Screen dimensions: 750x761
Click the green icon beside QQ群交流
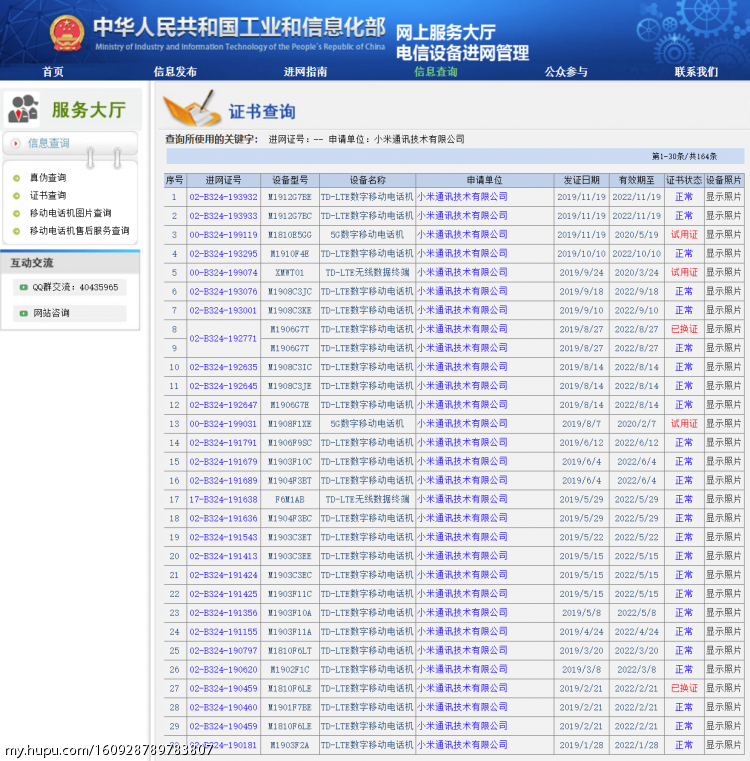tap(23, 287)
